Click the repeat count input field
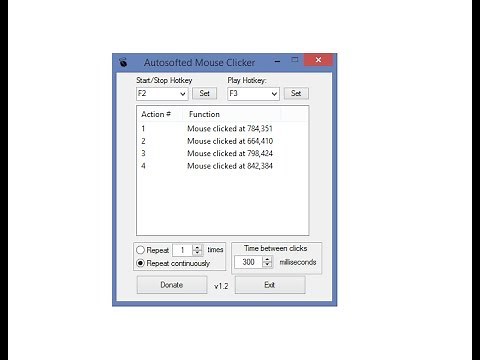 coord(182,250)
